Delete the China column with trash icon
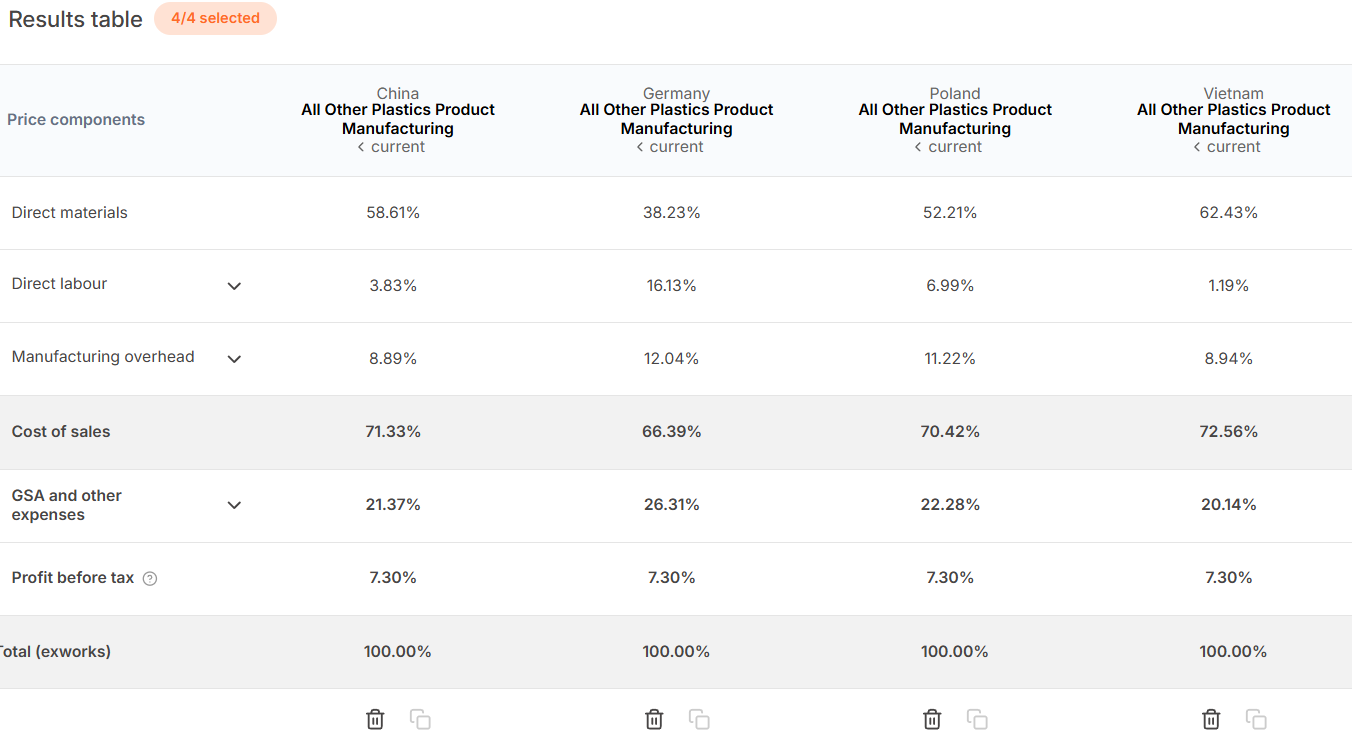The width and height of the screenshot is (1352, 744). pyautogui.click(x=375, y=719)
